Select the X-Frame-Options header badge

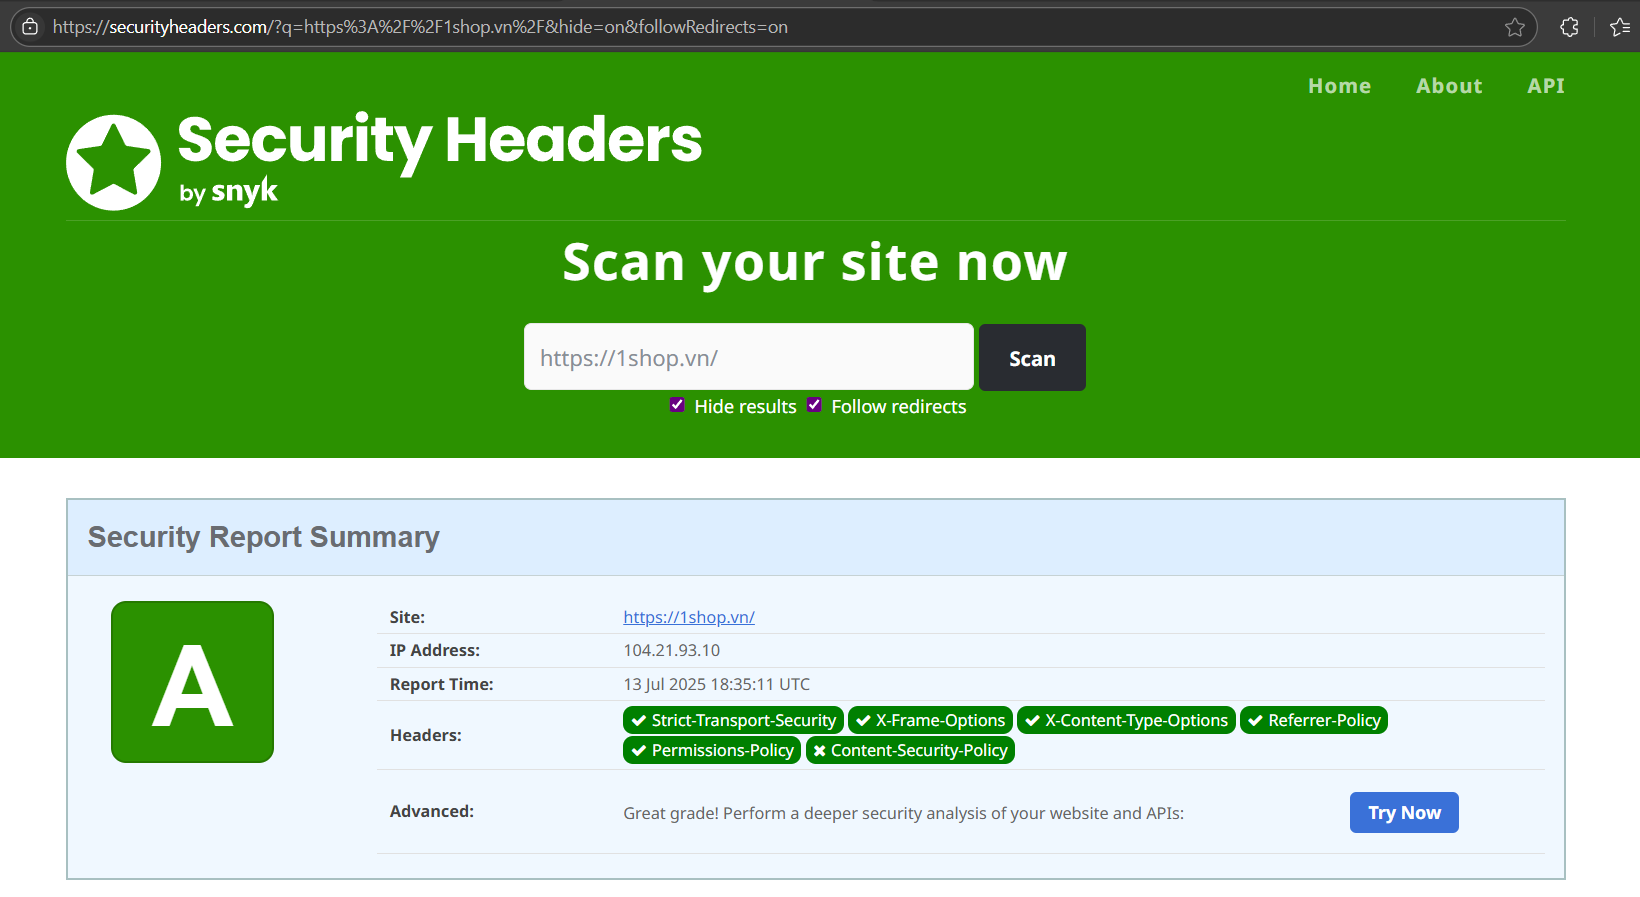[x=930, y=720]
